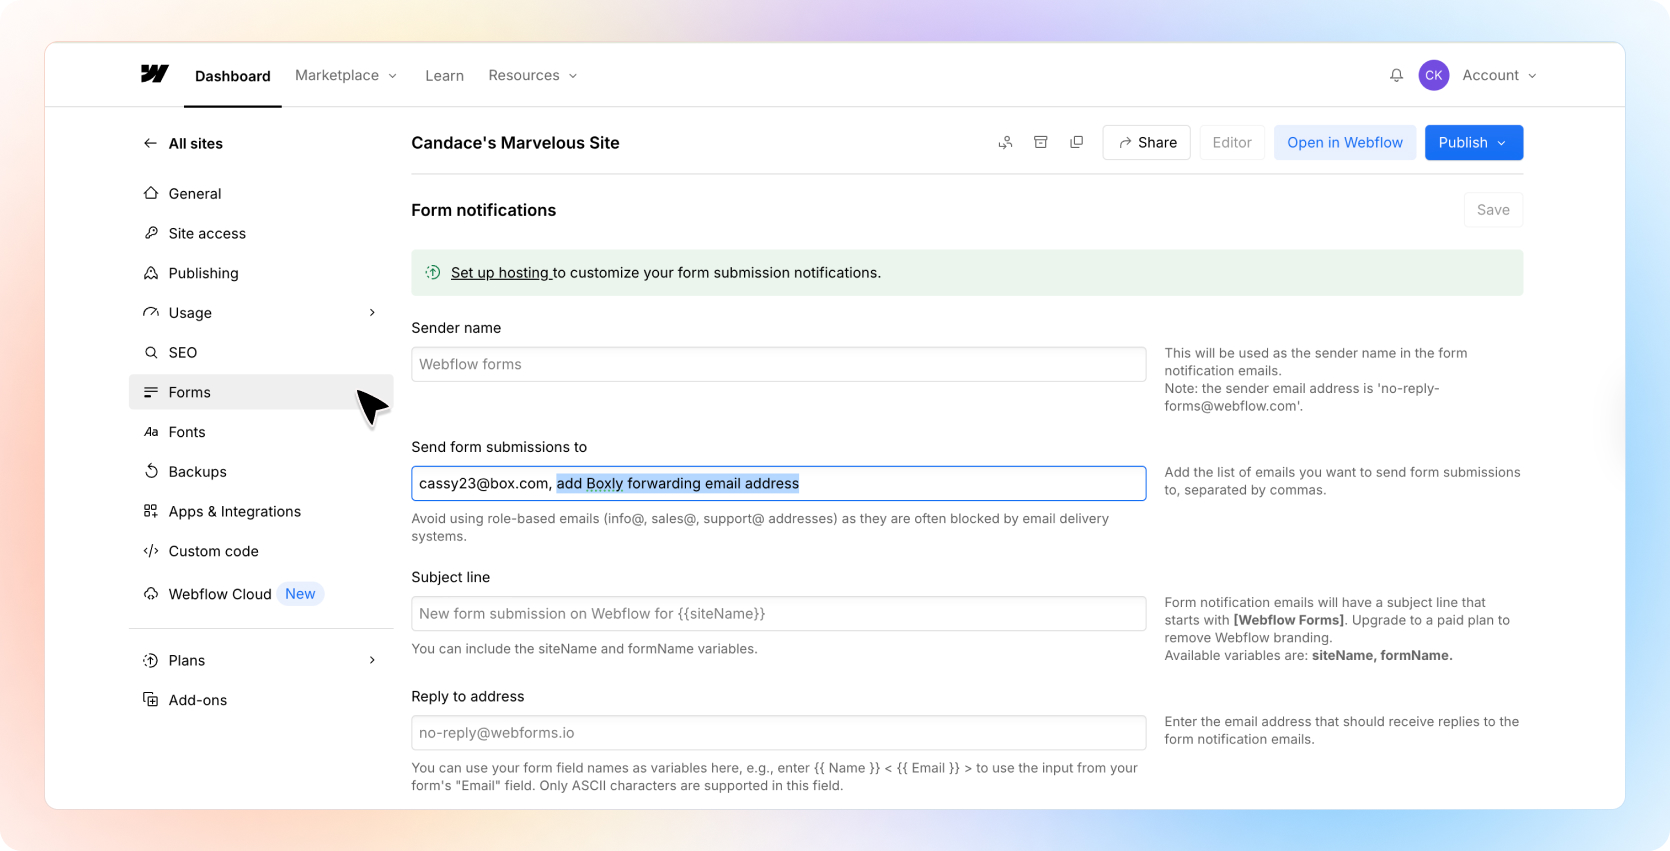Click the archive site icon
This screenshot has width=1670, height=851.
(x=1041, y=143)
